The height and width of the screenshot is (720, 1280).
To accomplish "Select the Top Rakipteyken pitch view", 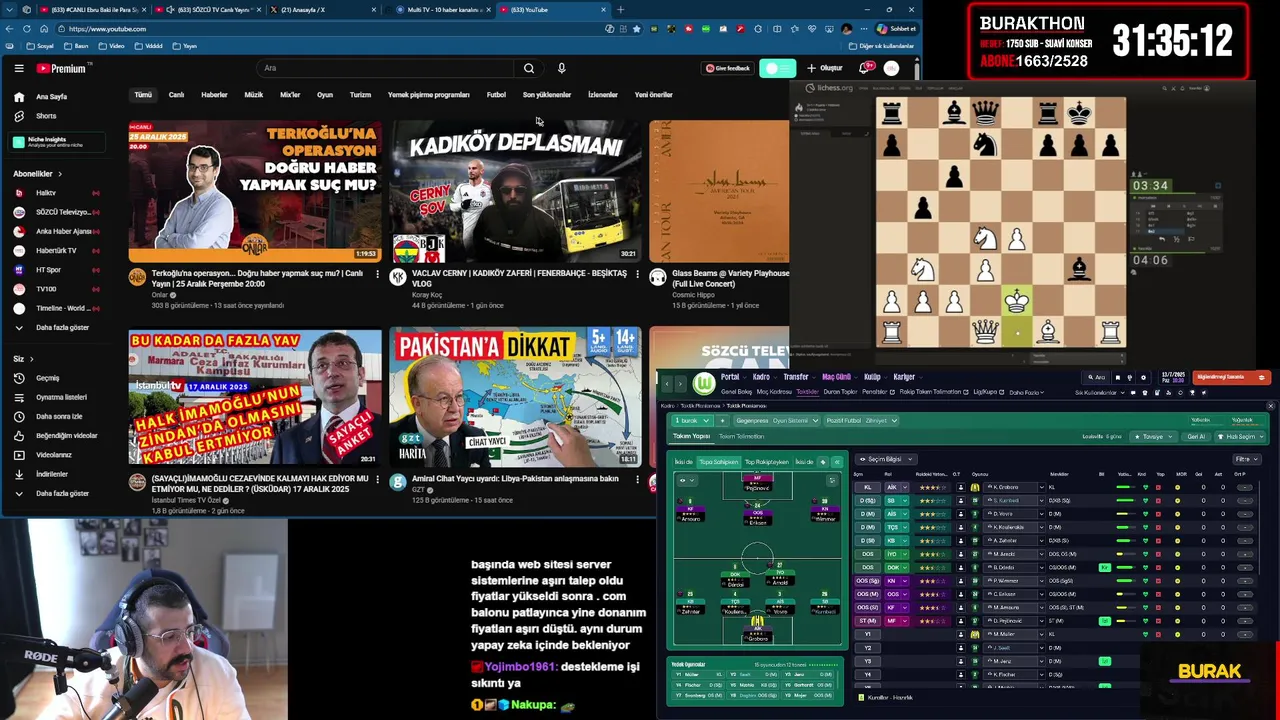I will coord(767,462).
